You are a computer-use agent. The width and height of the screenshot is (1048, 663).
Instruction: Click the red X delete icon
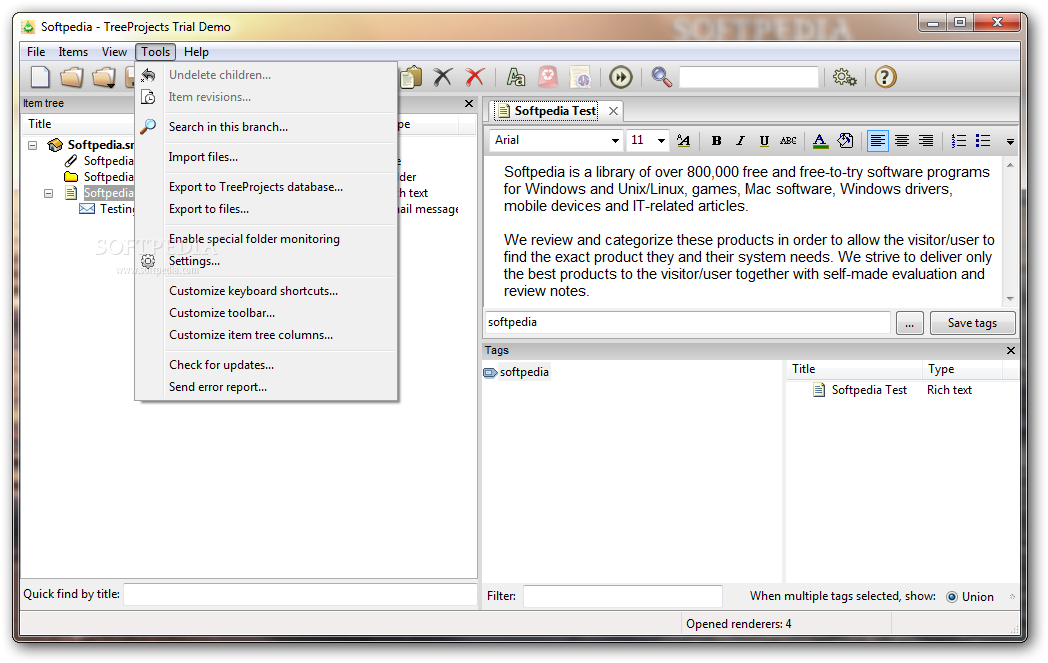pyautogui.click(x=475, y=78)
